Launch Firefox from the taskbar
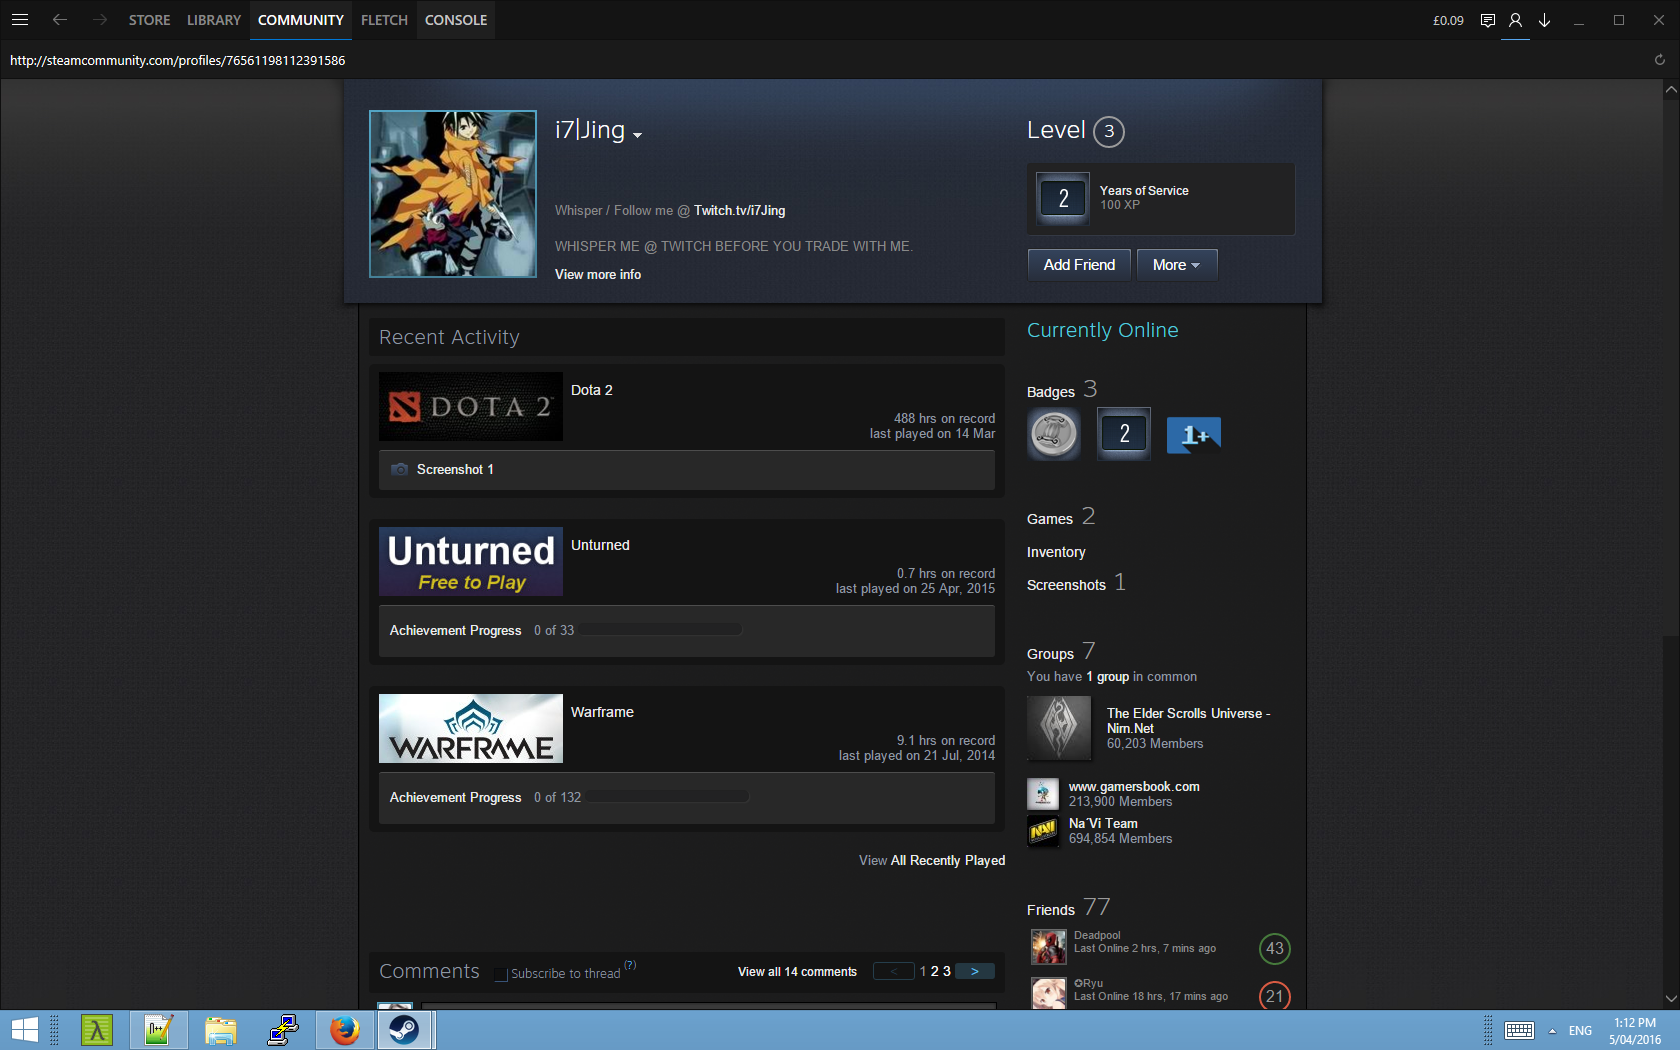Viewport: 1680px width, 1050px height. click(x=345, y=1029)
